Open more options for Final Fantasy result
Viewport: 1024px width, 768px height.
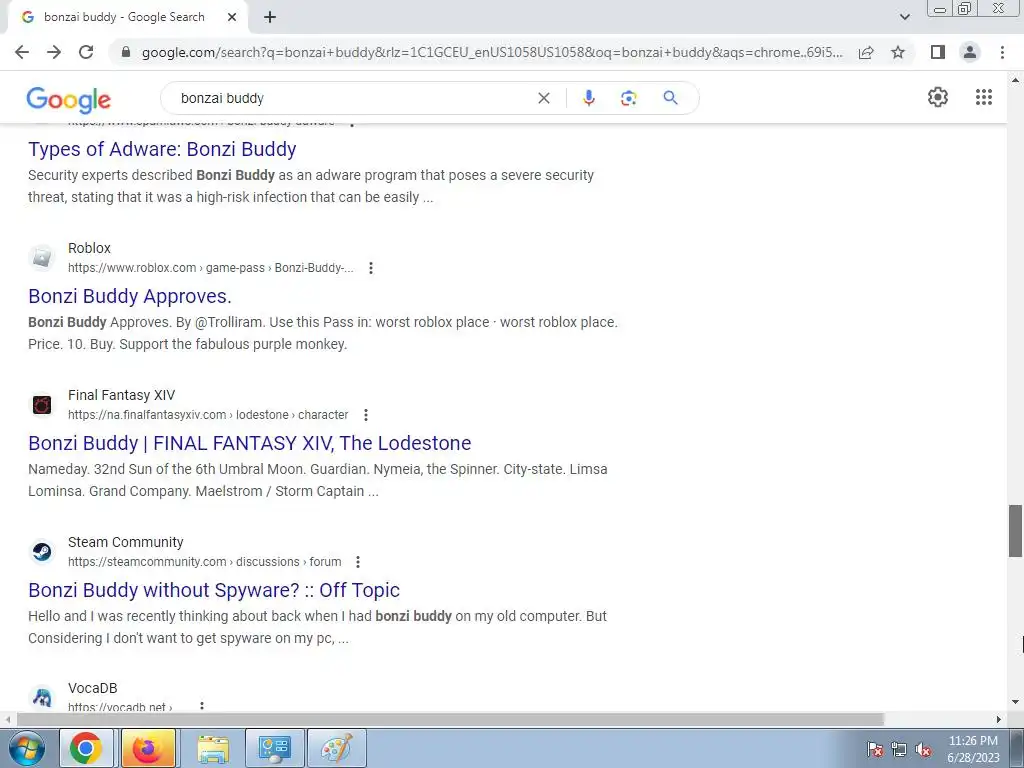point(366,415)
